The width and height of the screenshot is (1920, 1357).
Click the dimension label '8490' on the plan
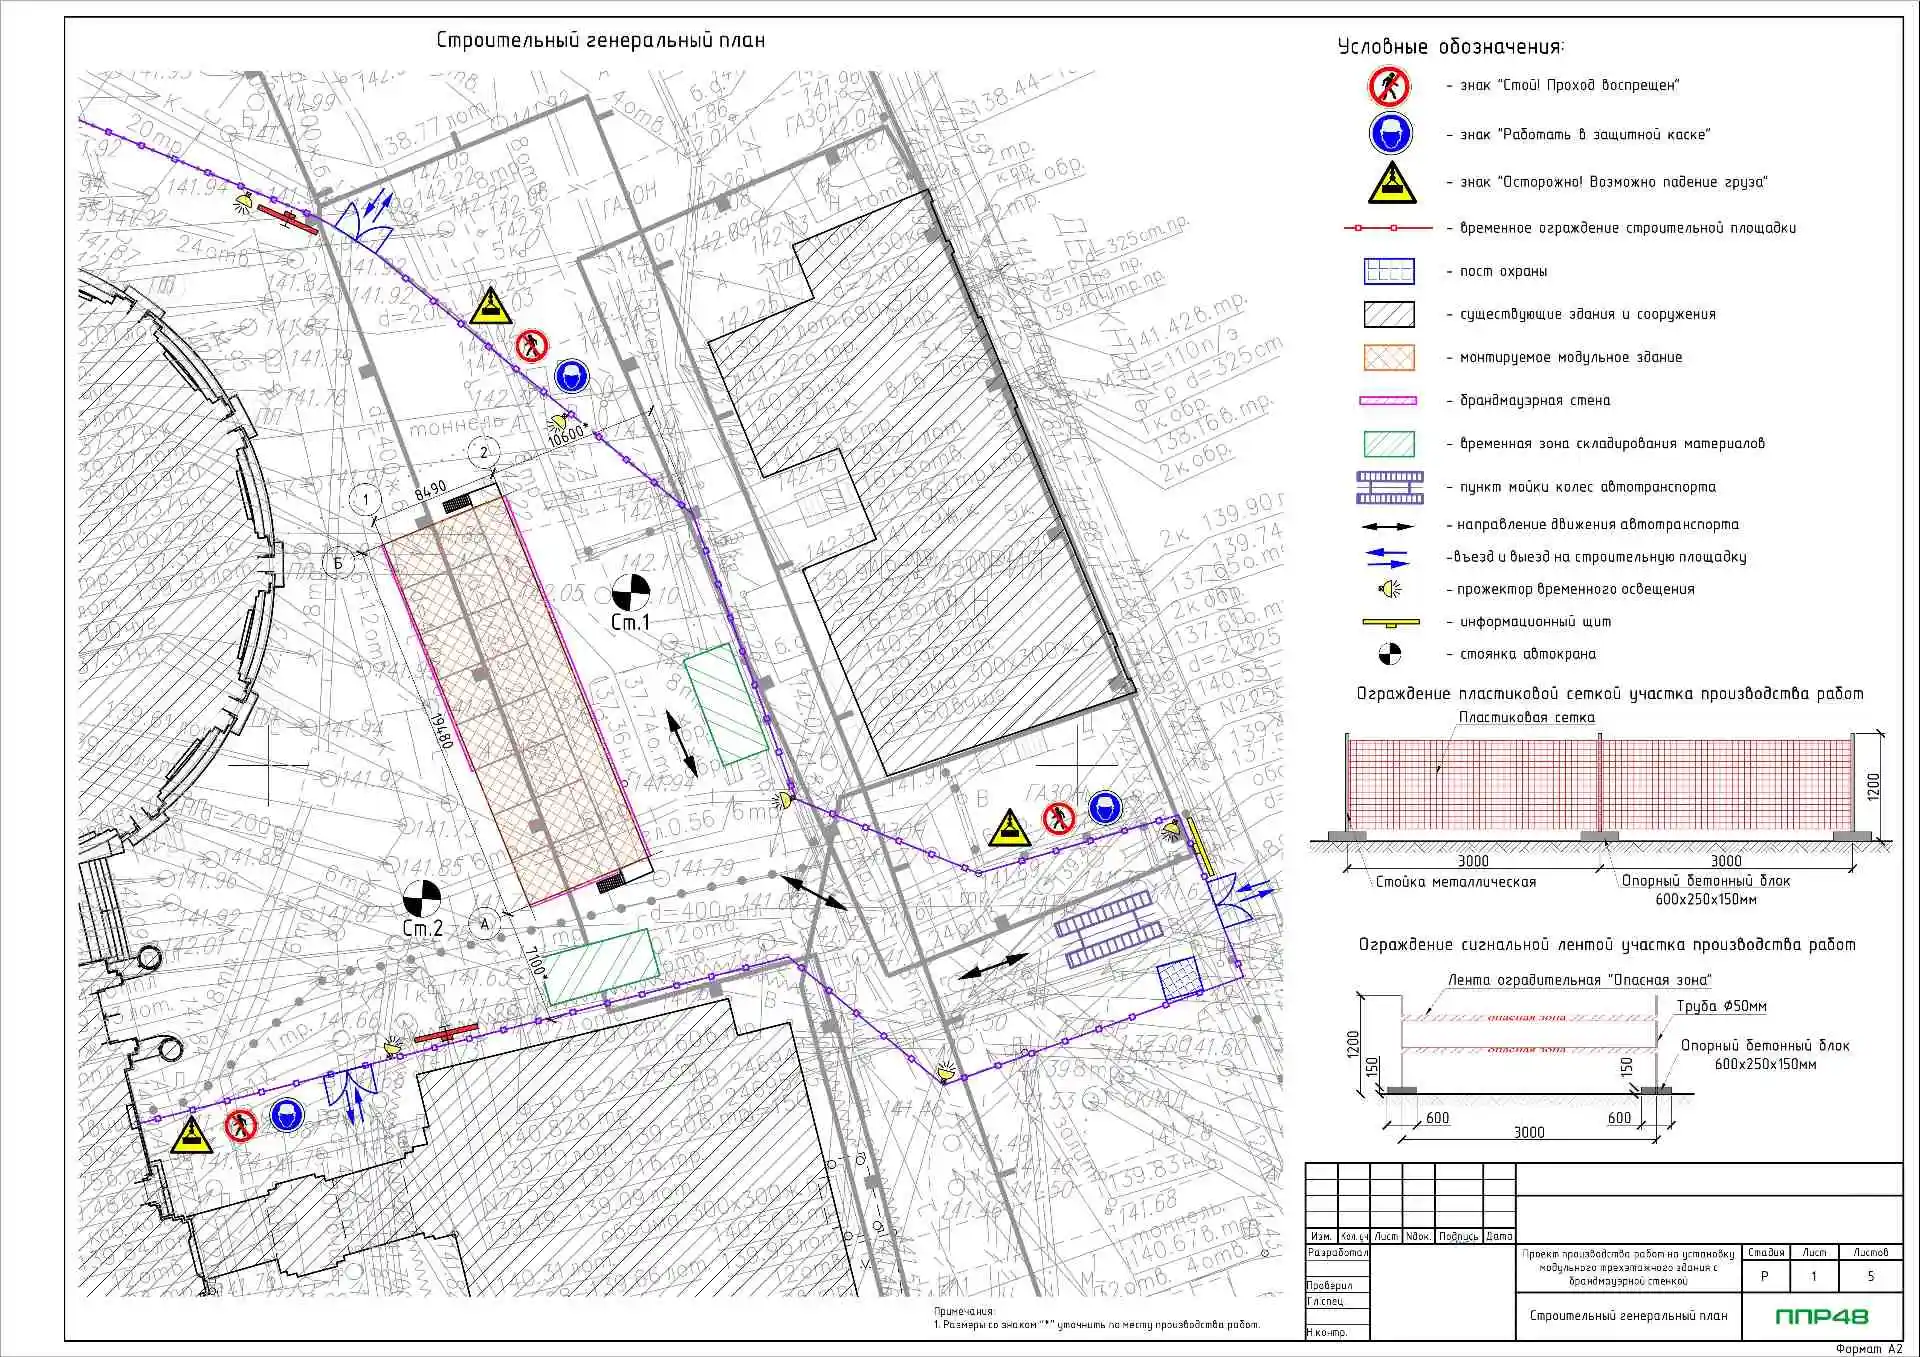(x=431, y=491)
